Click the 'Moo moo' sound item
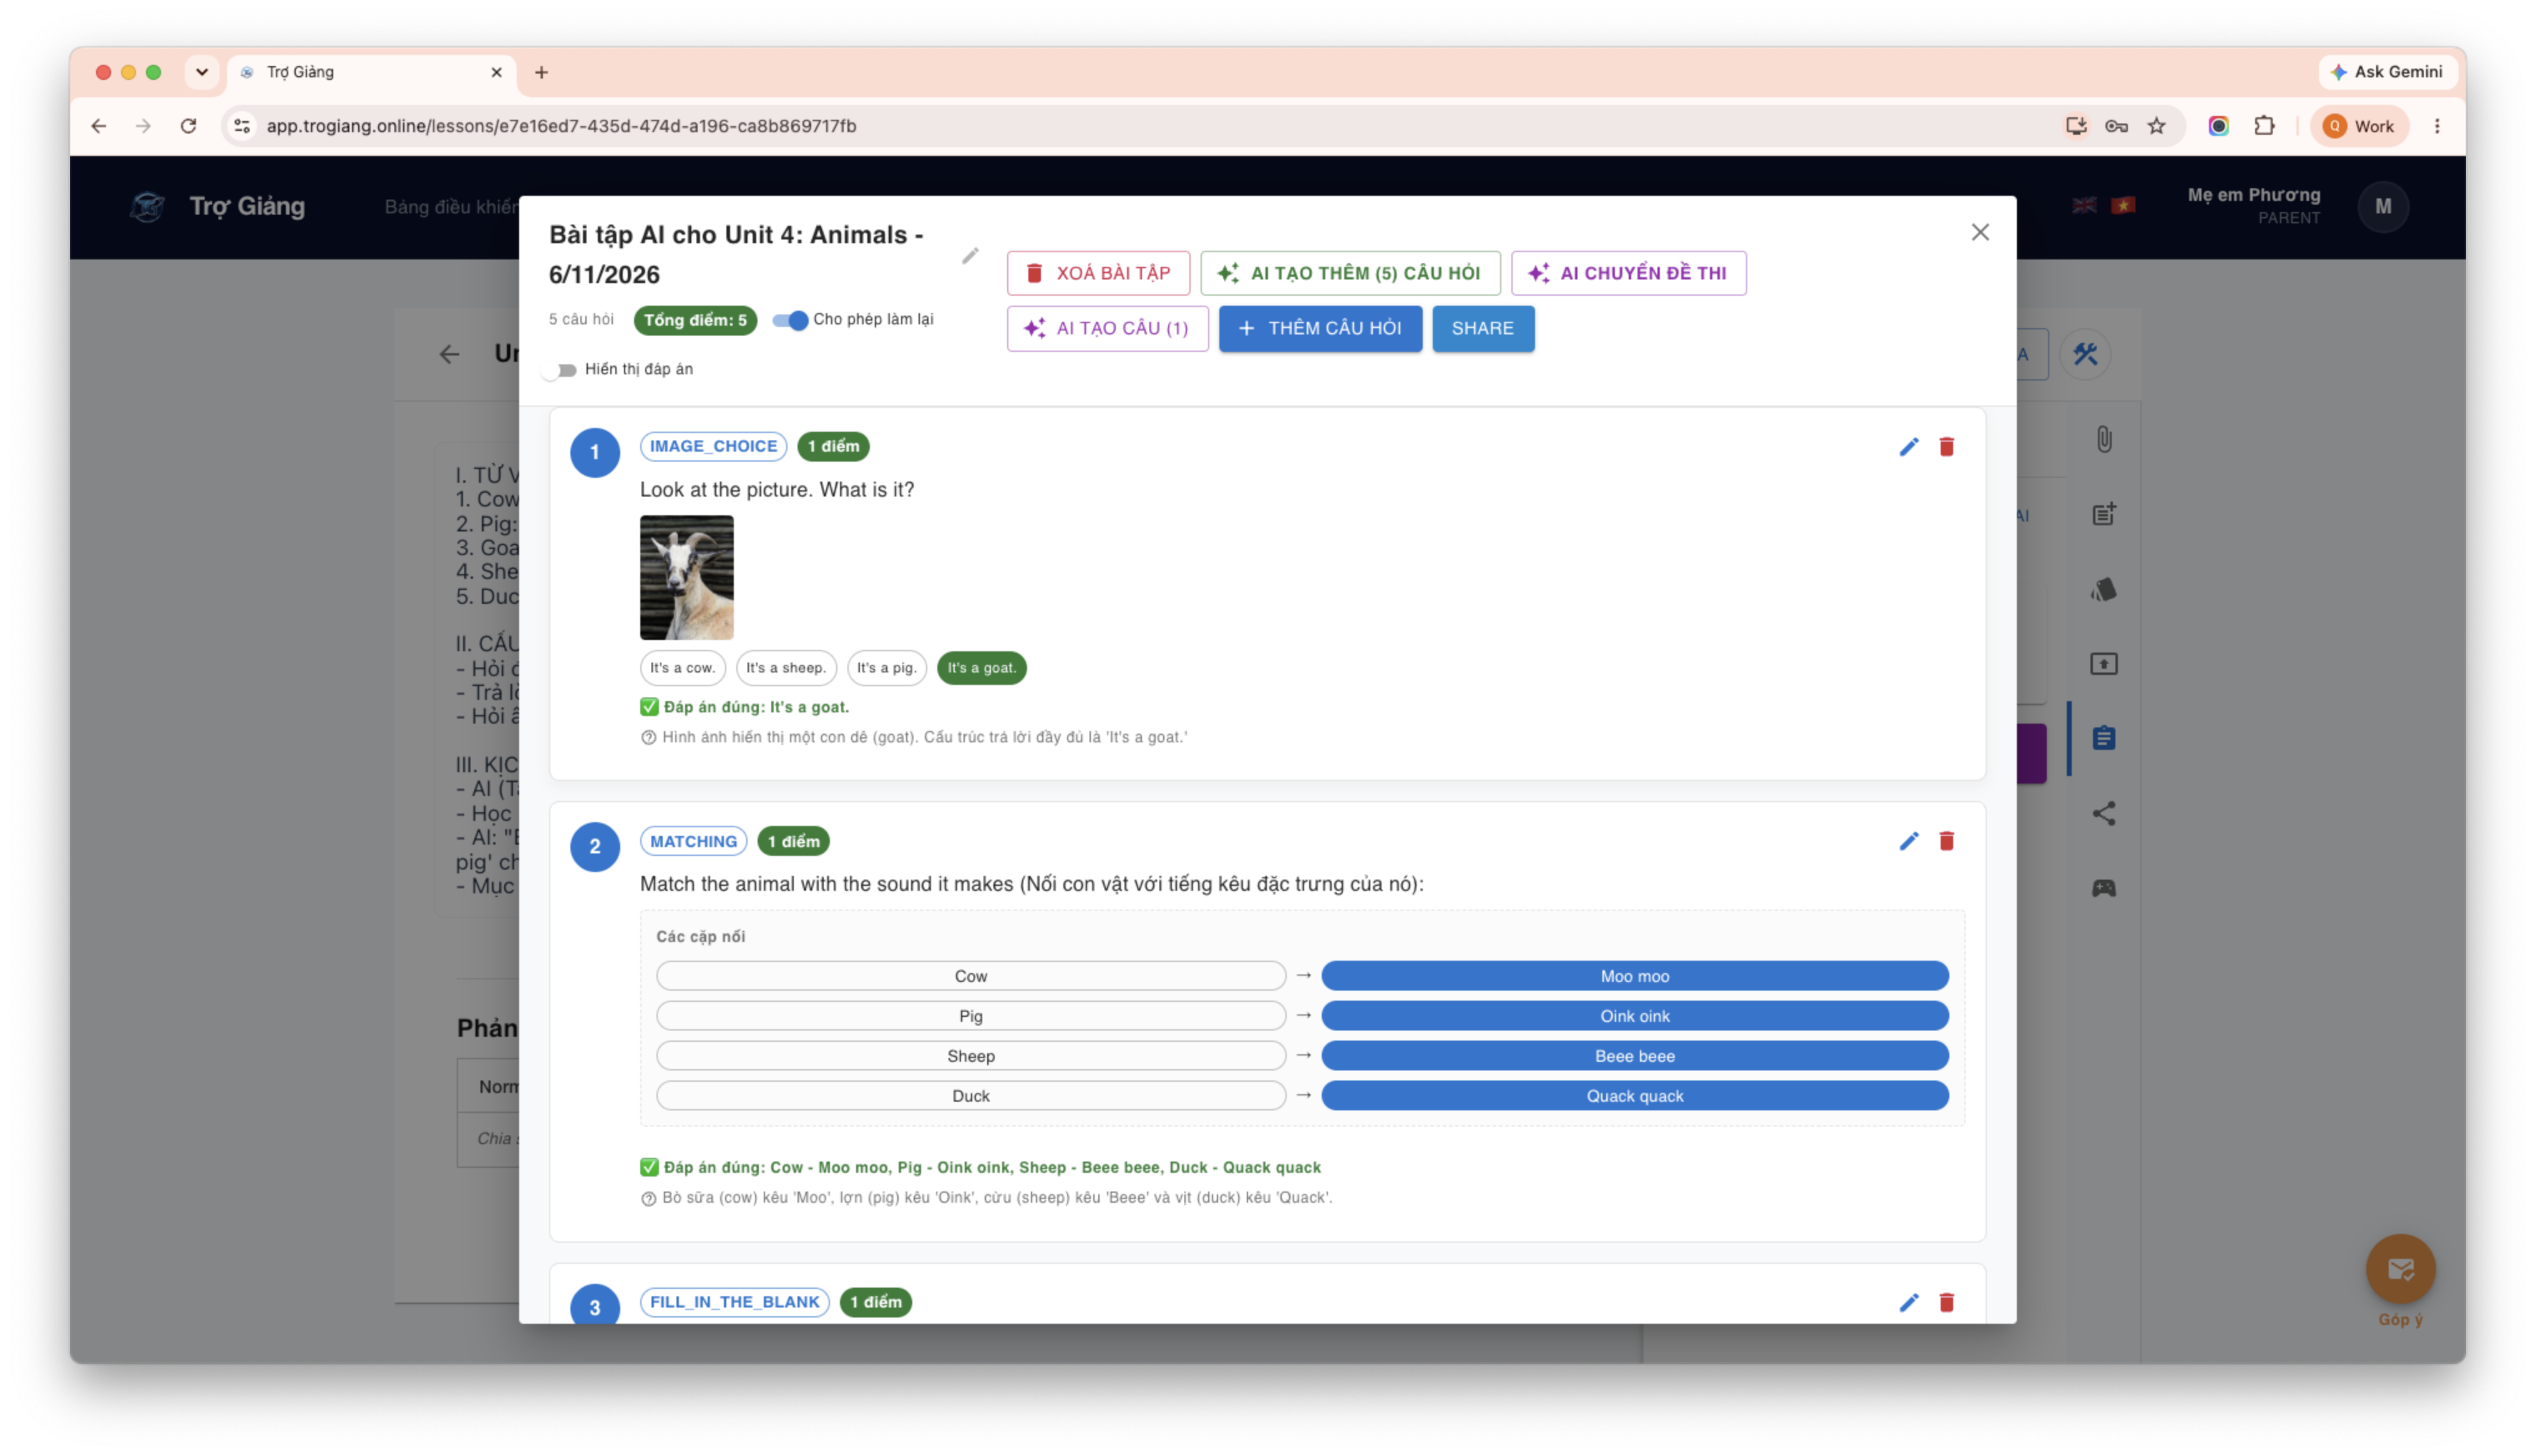This screenshot has width=2536, height=1456. pyautogui.click(x=1634, y=976)
